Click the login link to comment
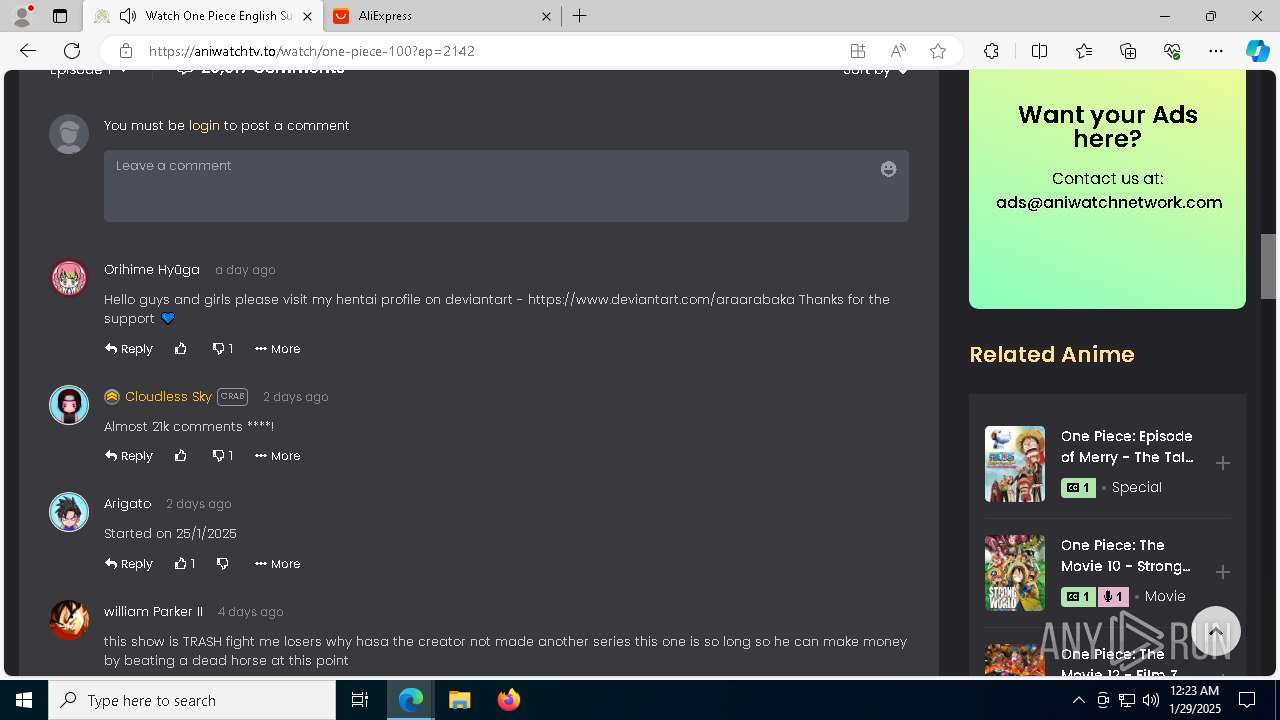This screenshot has width=1280, height=720. click(204, 125)
